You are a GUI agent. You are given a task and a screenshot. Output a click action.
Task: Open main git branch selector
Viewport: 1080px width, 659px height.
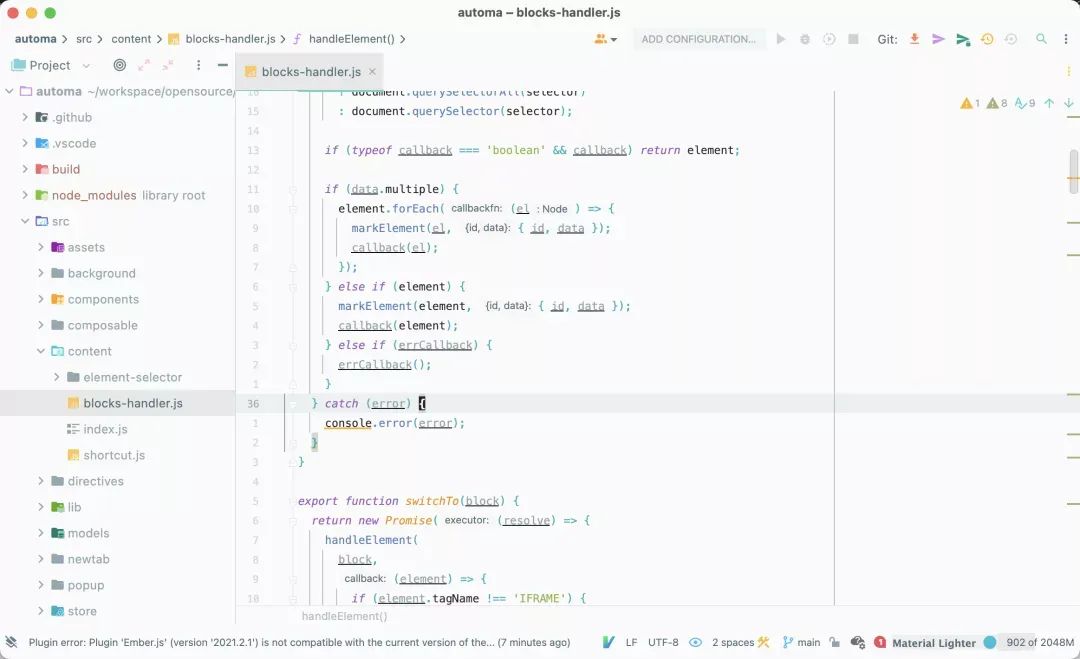pos(802,642)
